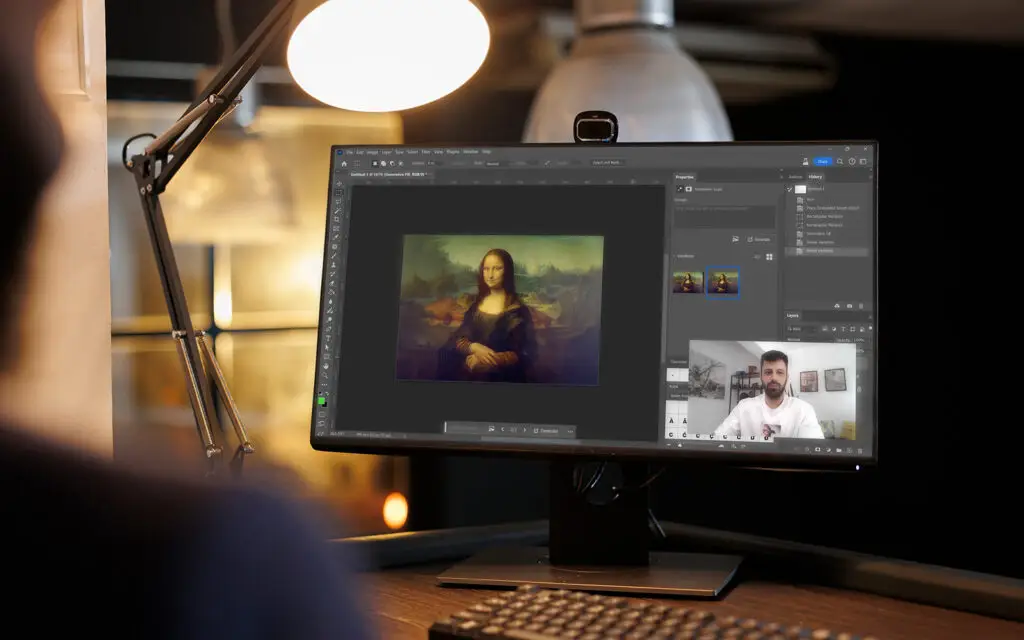
Task: Select the Clone Stamp tool
Action: [x=334, y=264]
